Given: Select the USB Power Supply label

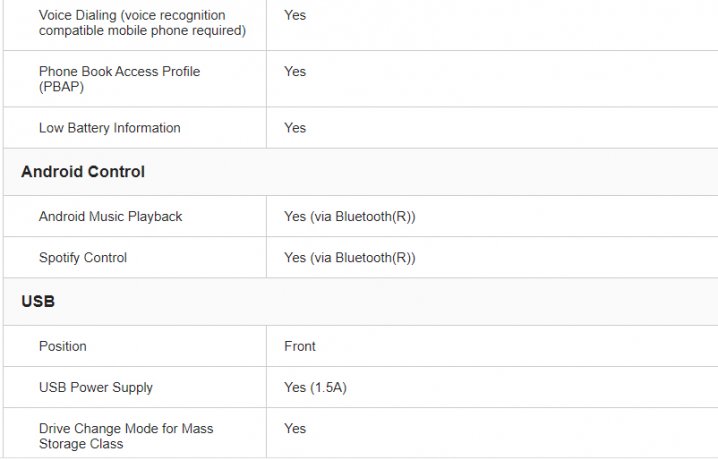Looking at the screenshot, I should [96, 387].
